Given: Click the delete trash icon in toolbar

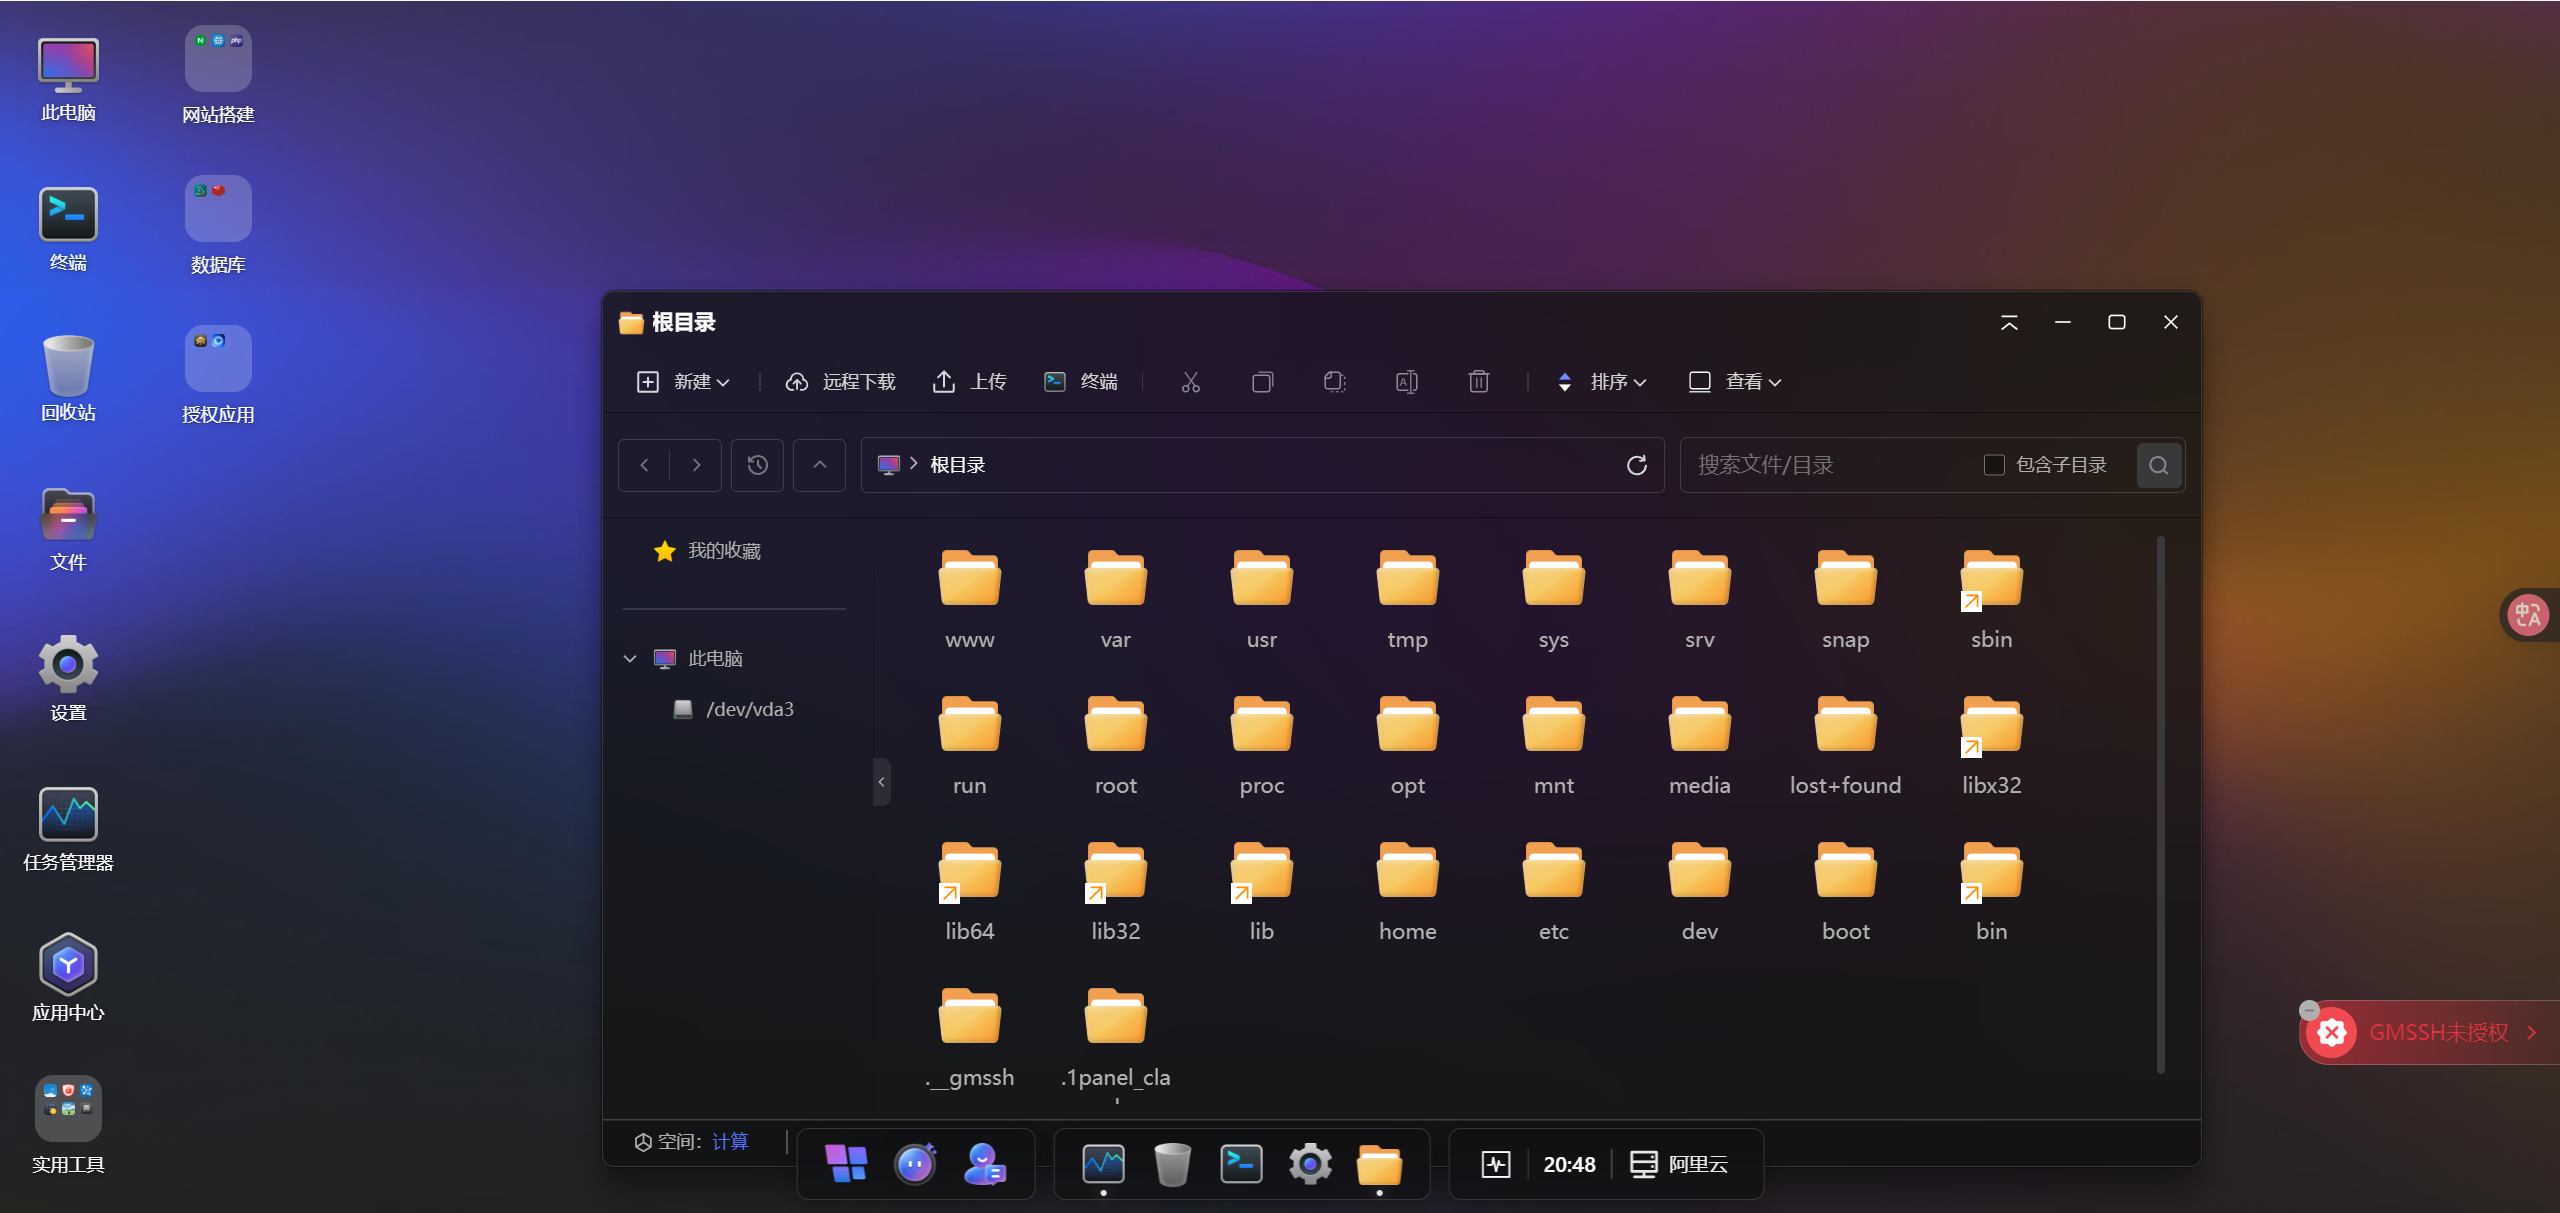Looking at the screenshot, I should (1478, 382).
